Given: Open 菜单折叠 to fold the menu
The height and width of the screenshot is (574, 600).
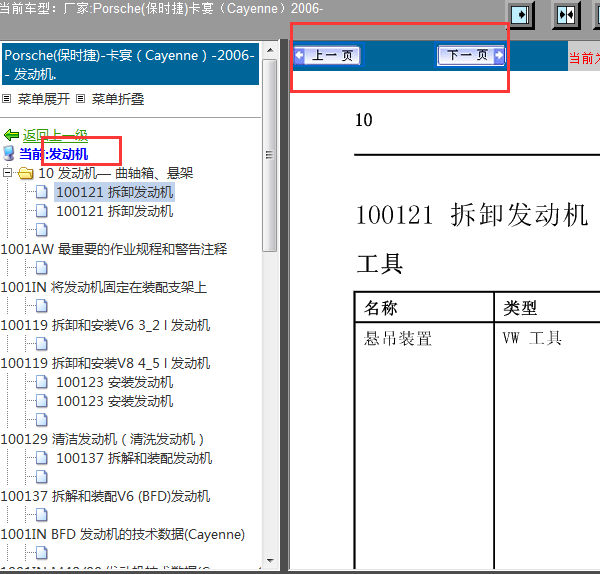Looking at the screenshot, I should click(117, 99).
